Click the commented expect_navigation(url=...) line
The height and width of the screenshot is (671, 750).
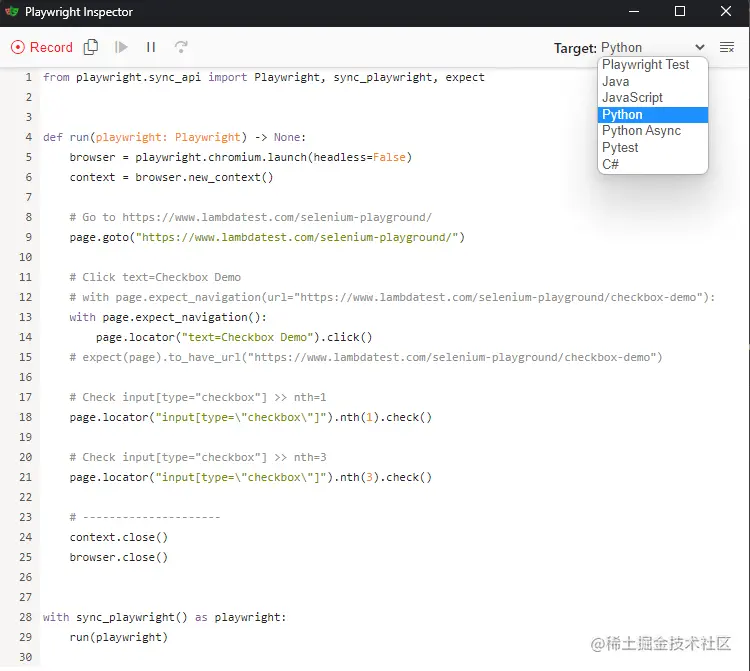coord(392,297)
